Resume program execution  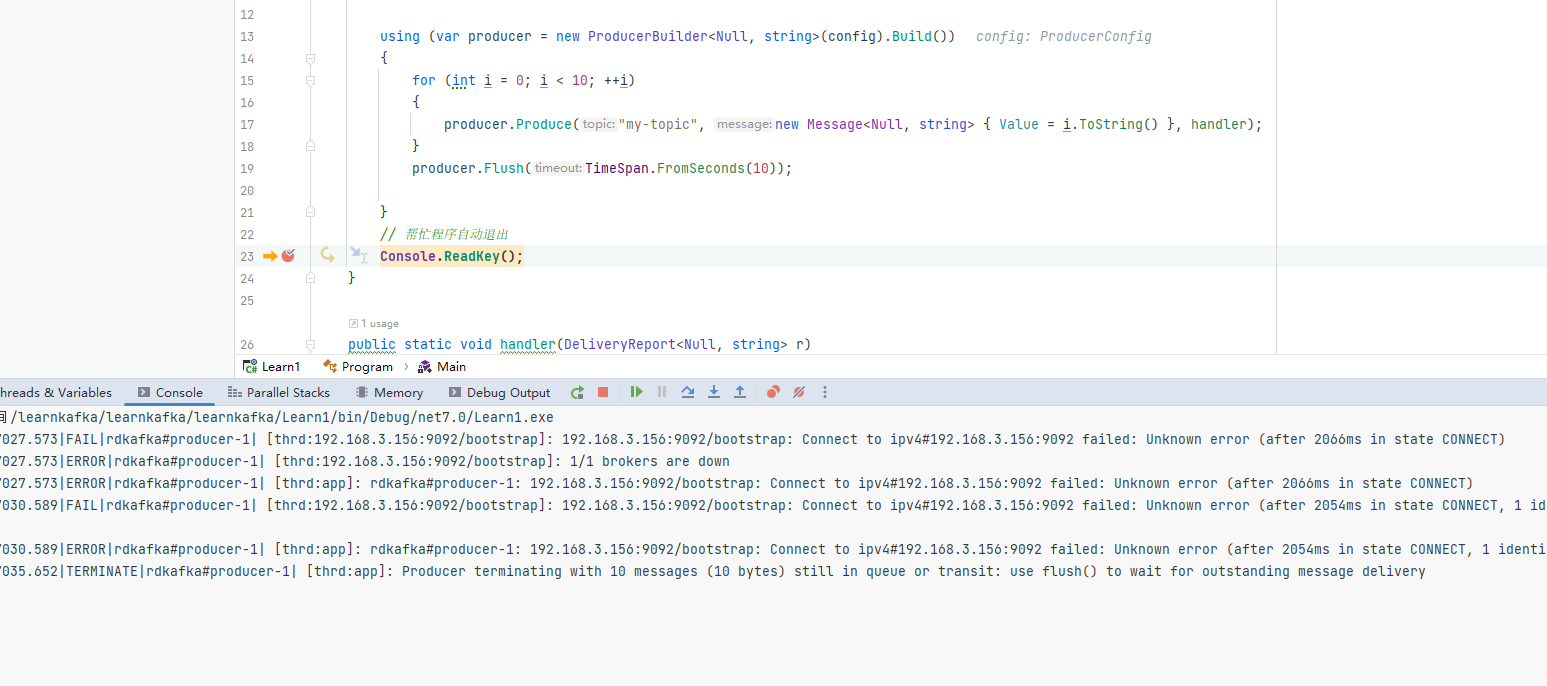pos(636,393)
